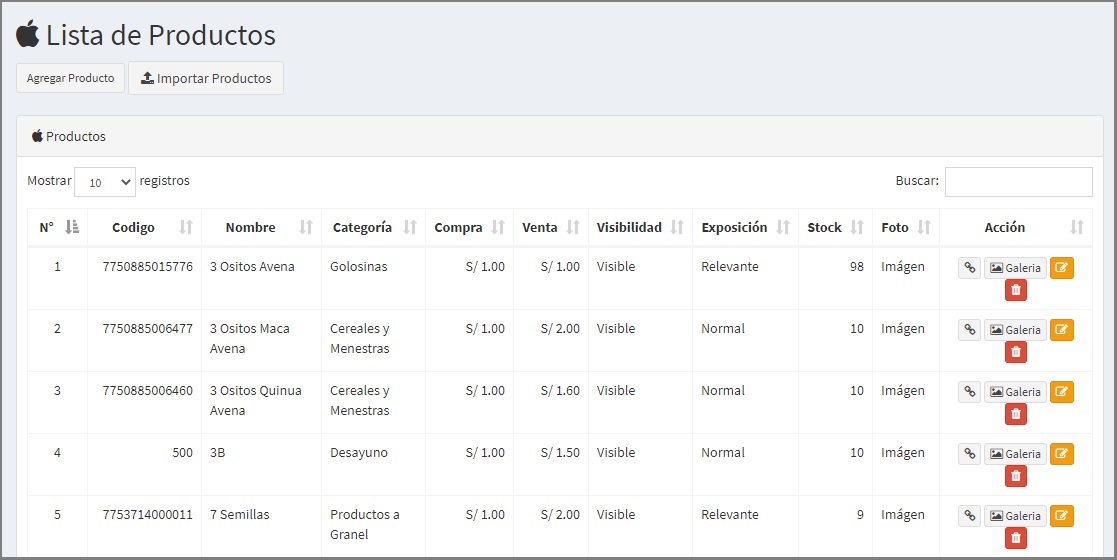Delete the 3 Ositos Avena product
The width and height of the screenshot is (1117, 560).
coord(1016,290)
